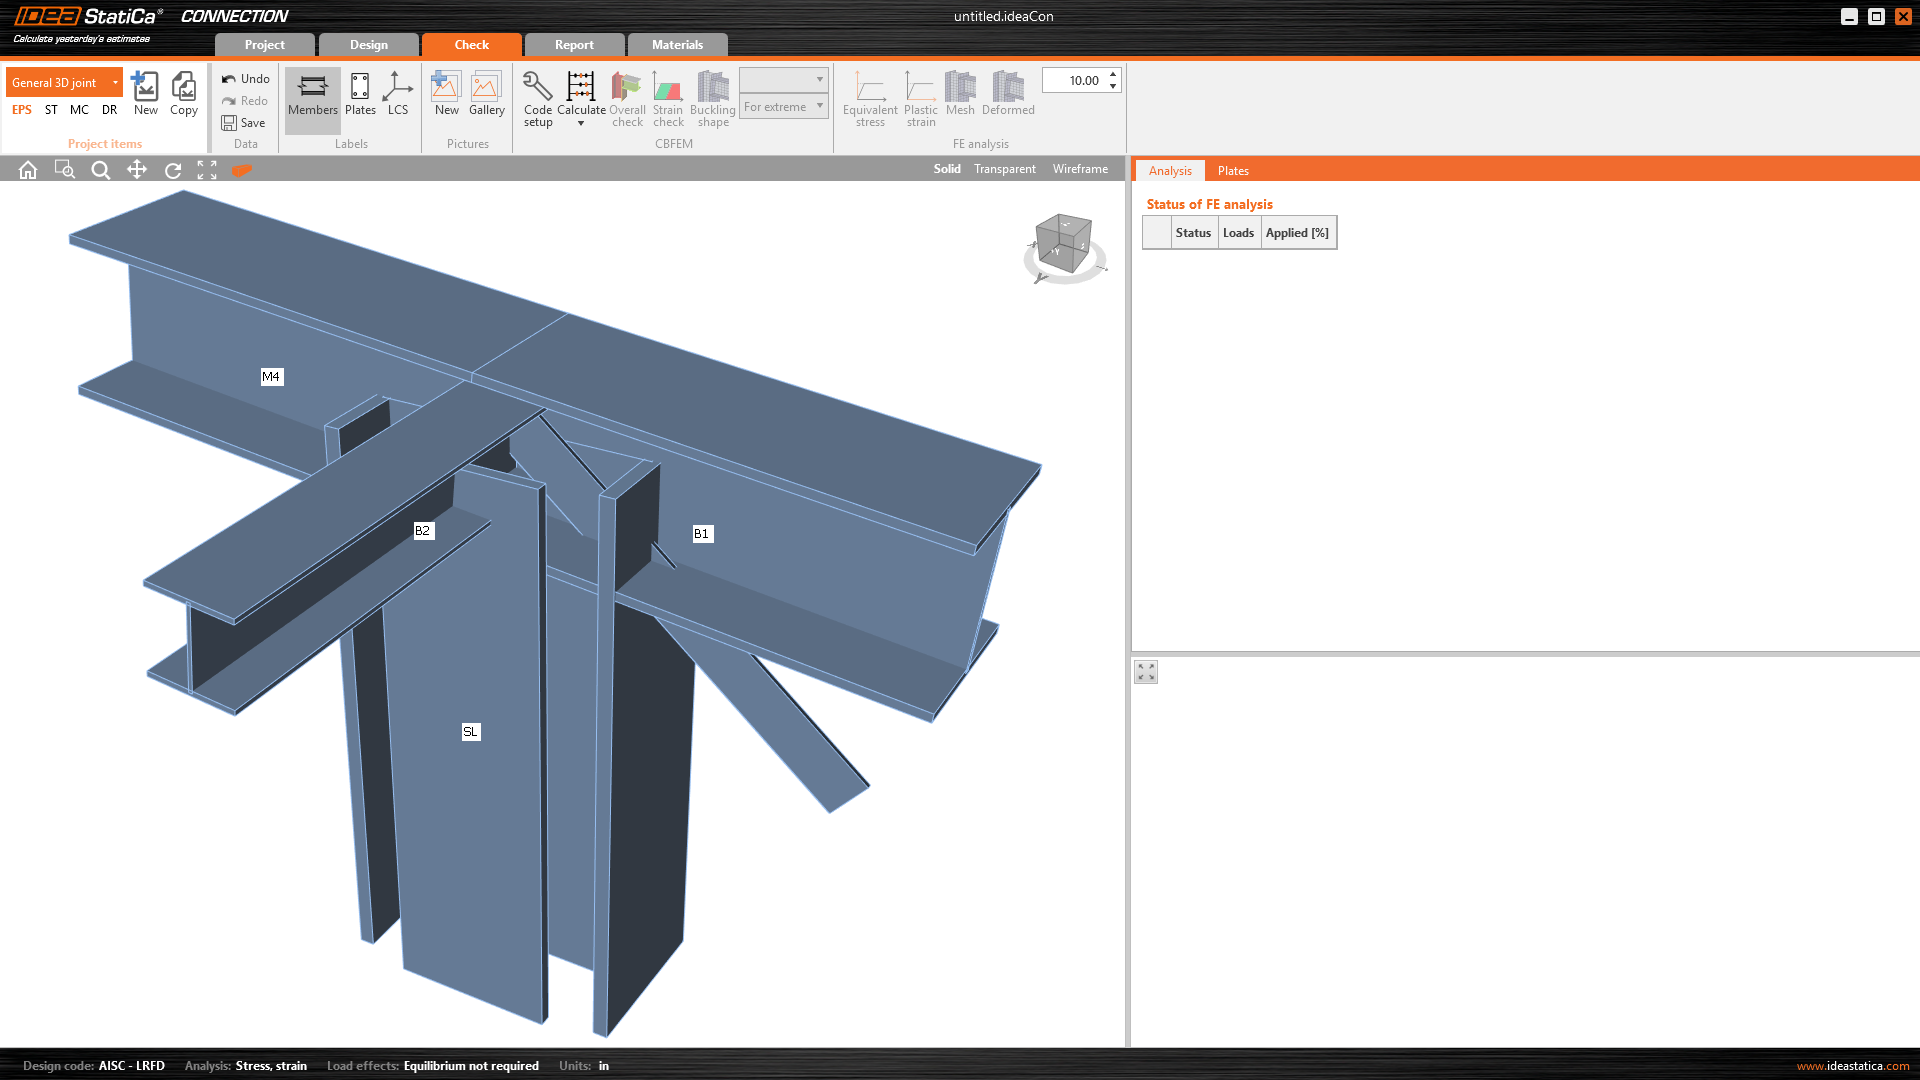This screenshot has width=1920, height=1080.
Task: Set the model to Wireframe view
Action: pos(1080,169)
